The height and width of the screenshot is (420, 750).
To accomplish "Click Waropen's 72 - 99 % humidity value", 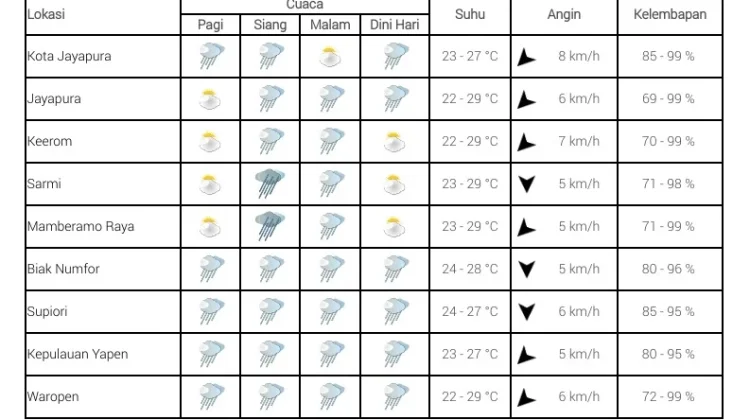I will (668, 397).
